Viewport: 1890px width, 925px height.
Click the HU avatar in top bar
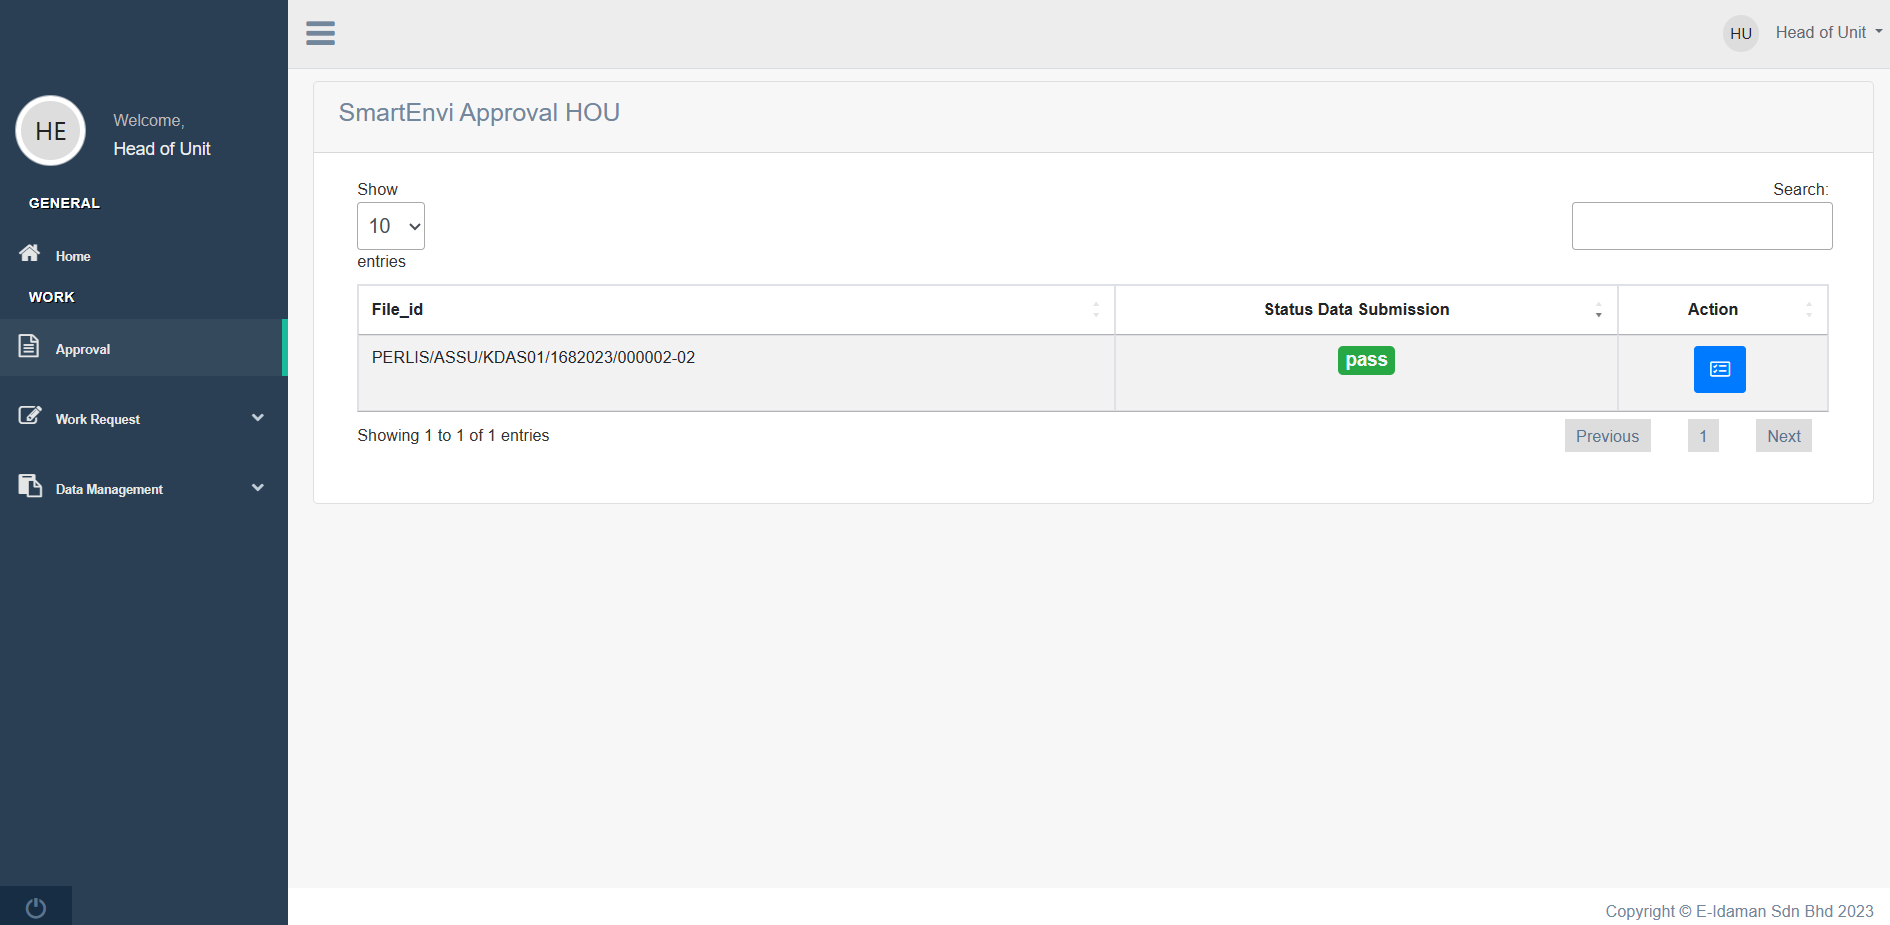point(1740,33)
